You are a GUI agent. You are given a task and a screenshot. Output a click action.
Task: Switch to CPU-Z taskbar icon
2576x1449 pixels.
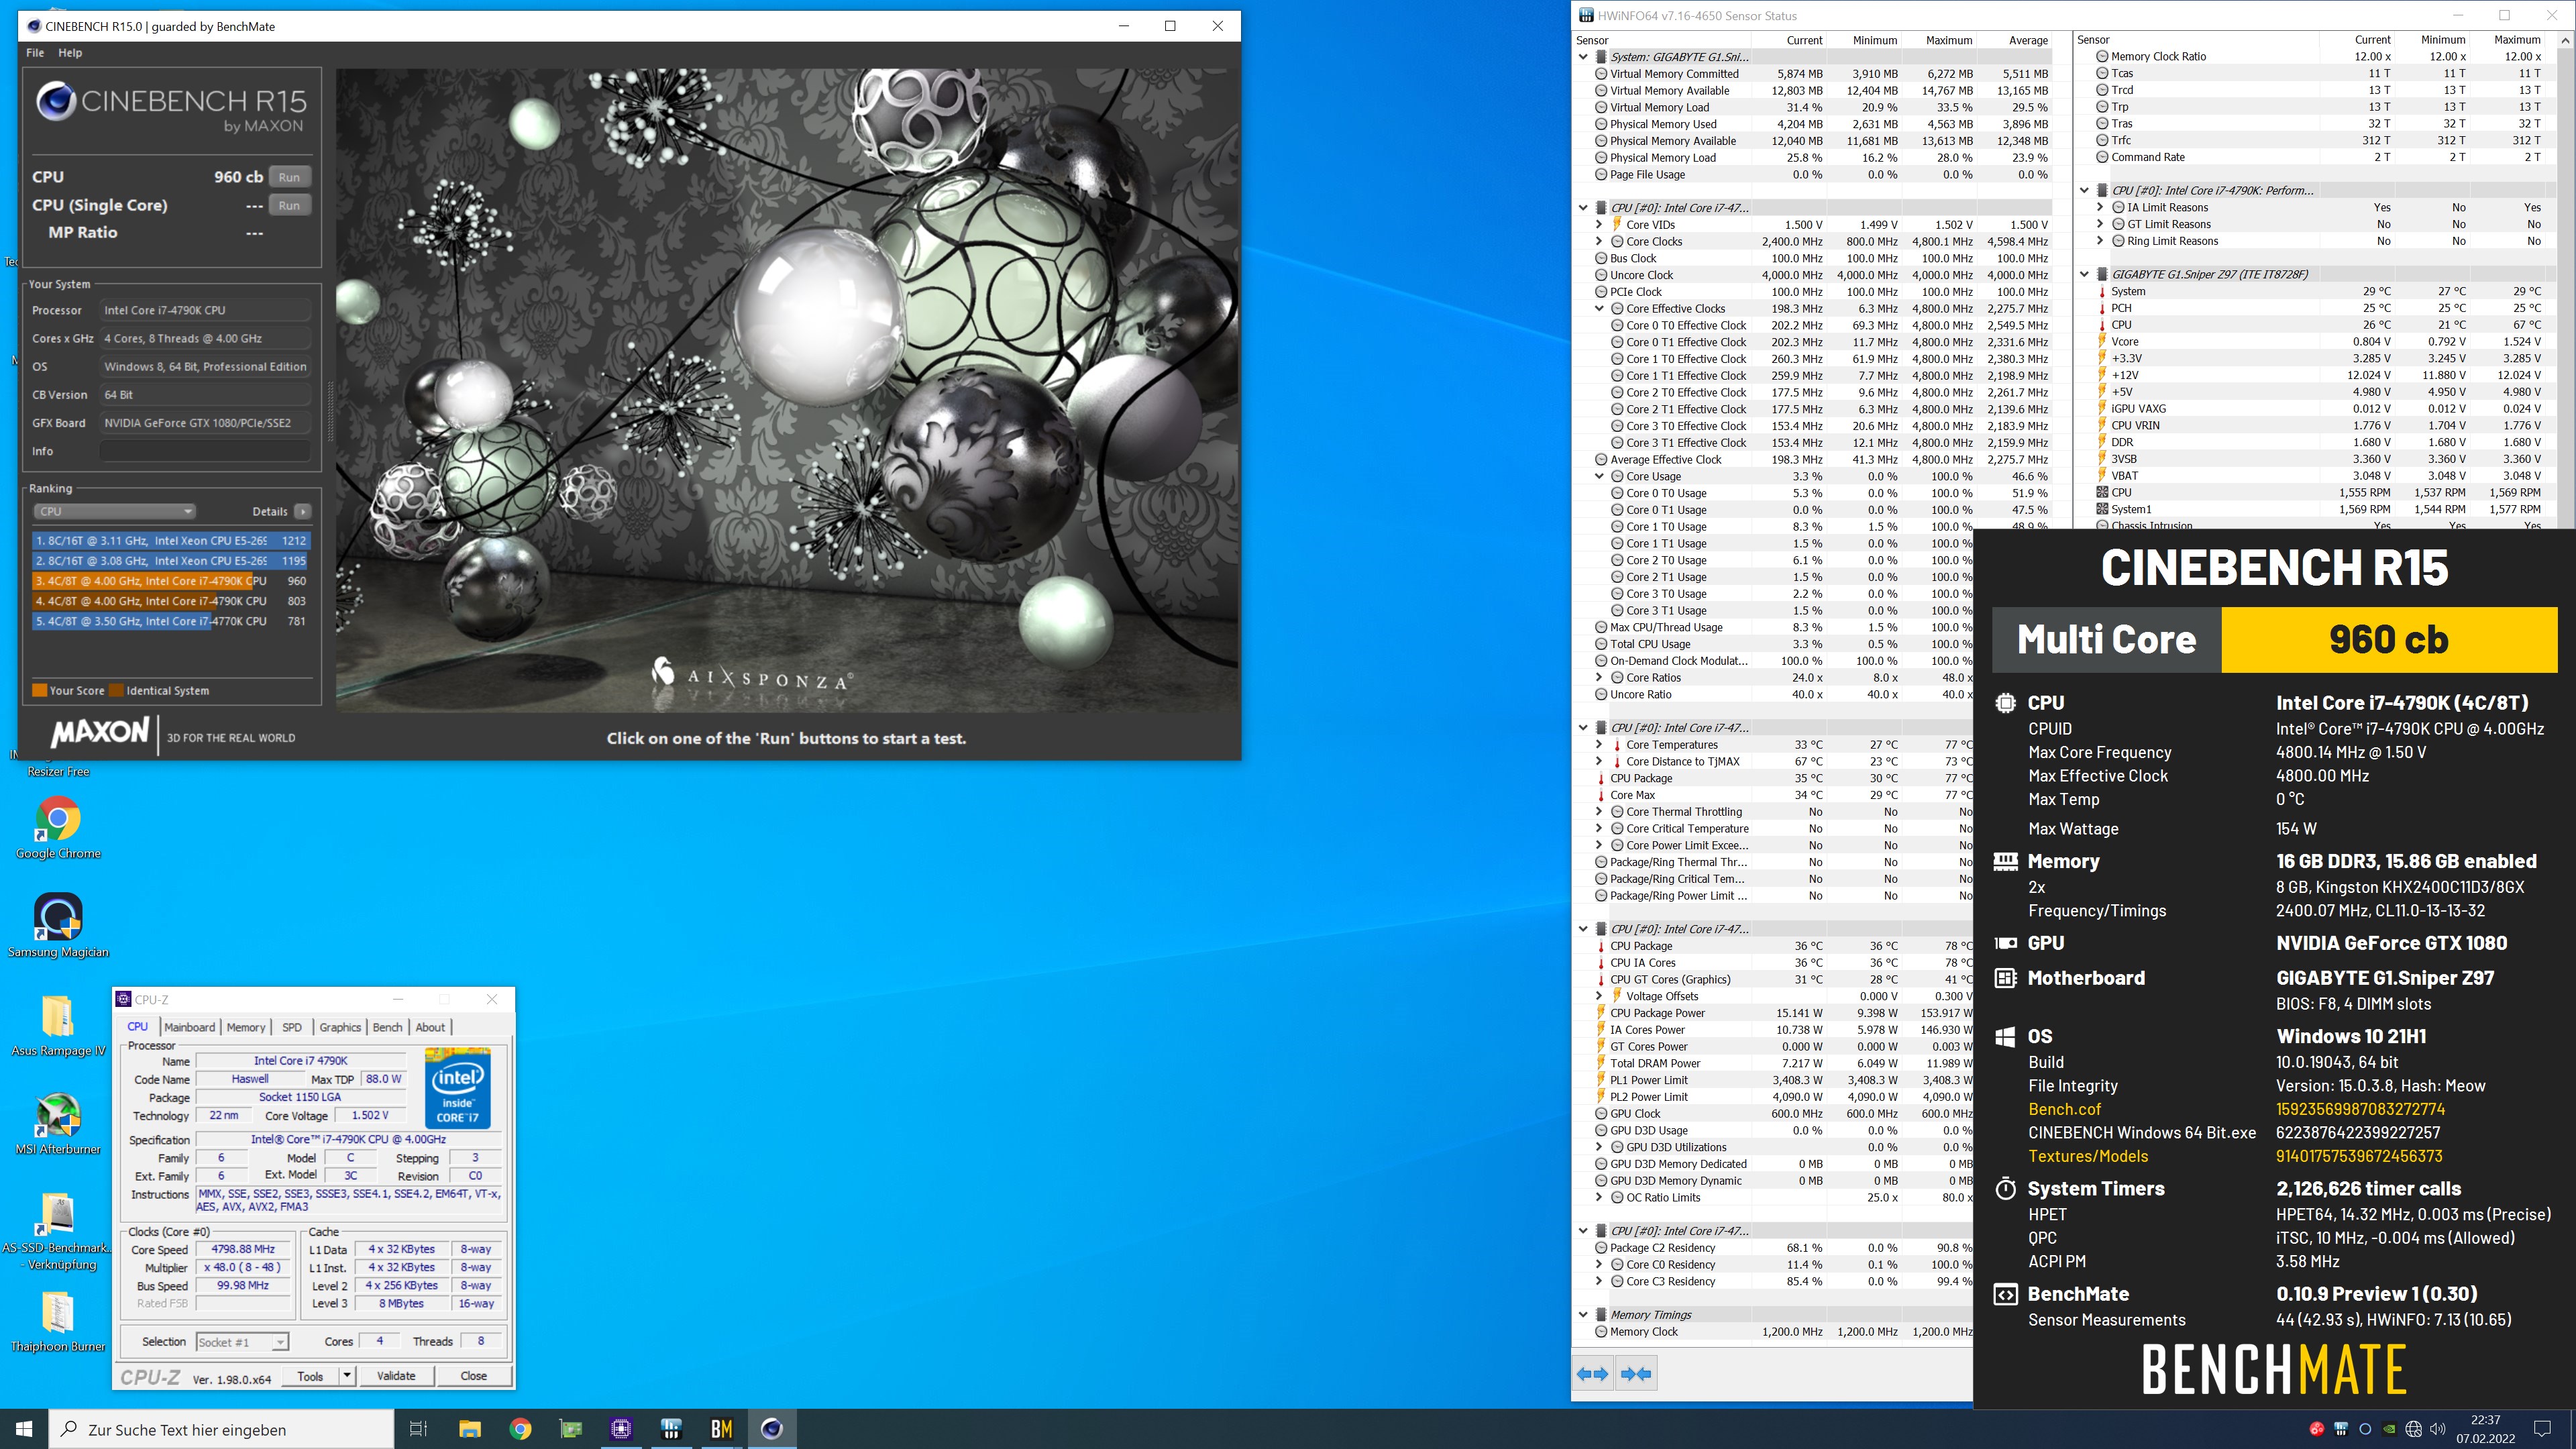coord(621,1429)
